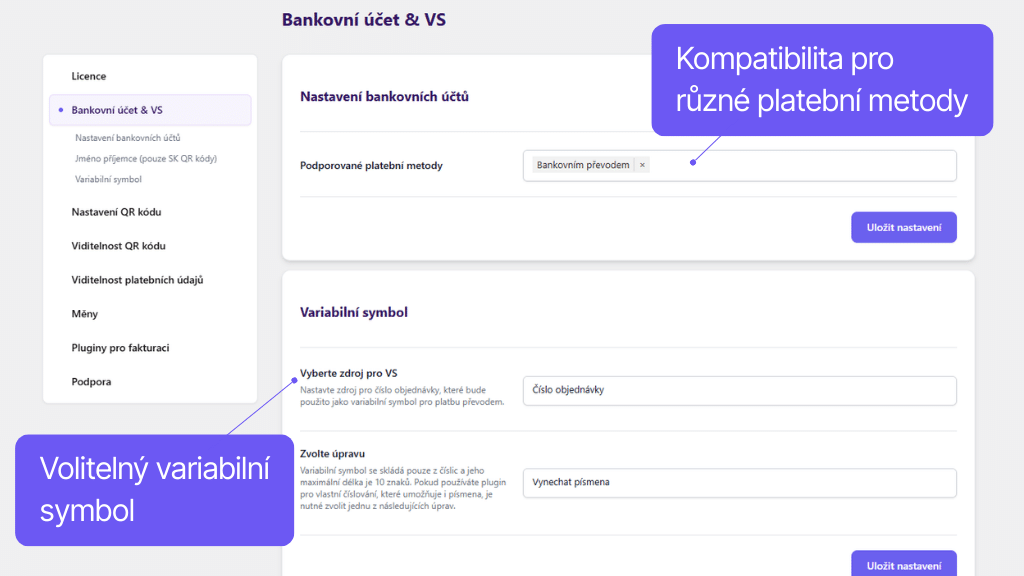This screenshot has height=576, width=1024.
Task: Open the "Podpora" support section
Action: [90, 381]
